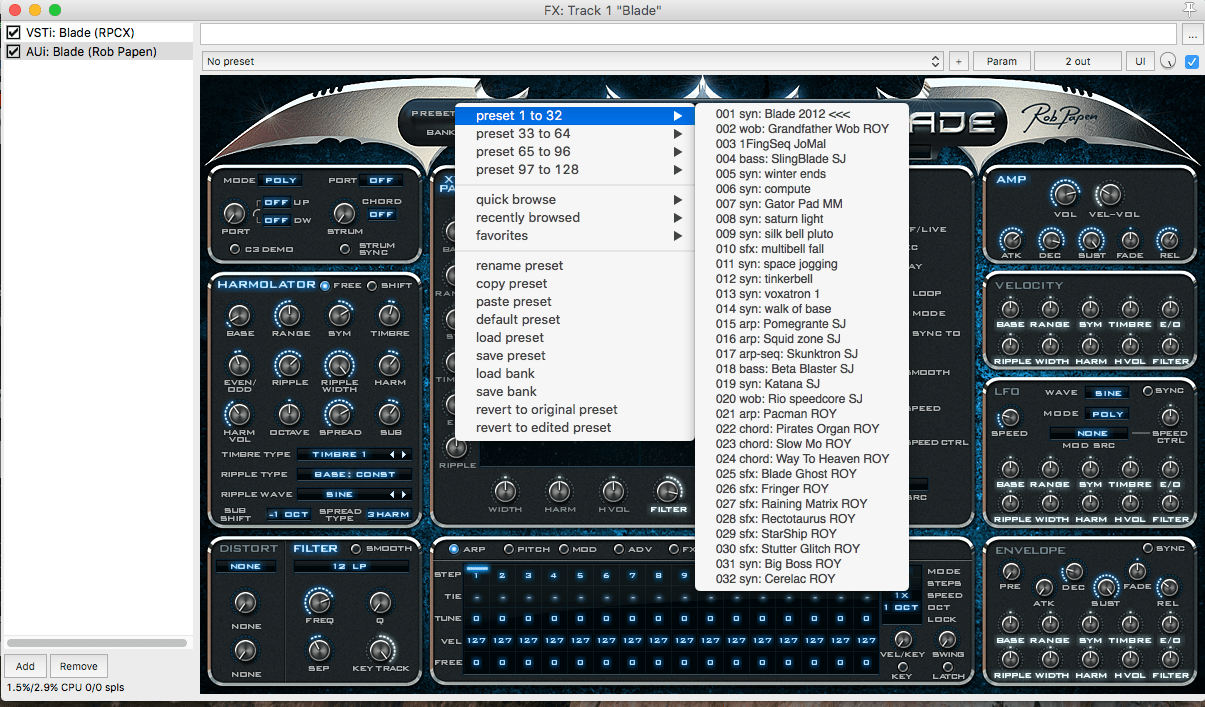Click the AMP REL knob
The height and width of the screenshot is (707, 1205).
click(1168, 240)
